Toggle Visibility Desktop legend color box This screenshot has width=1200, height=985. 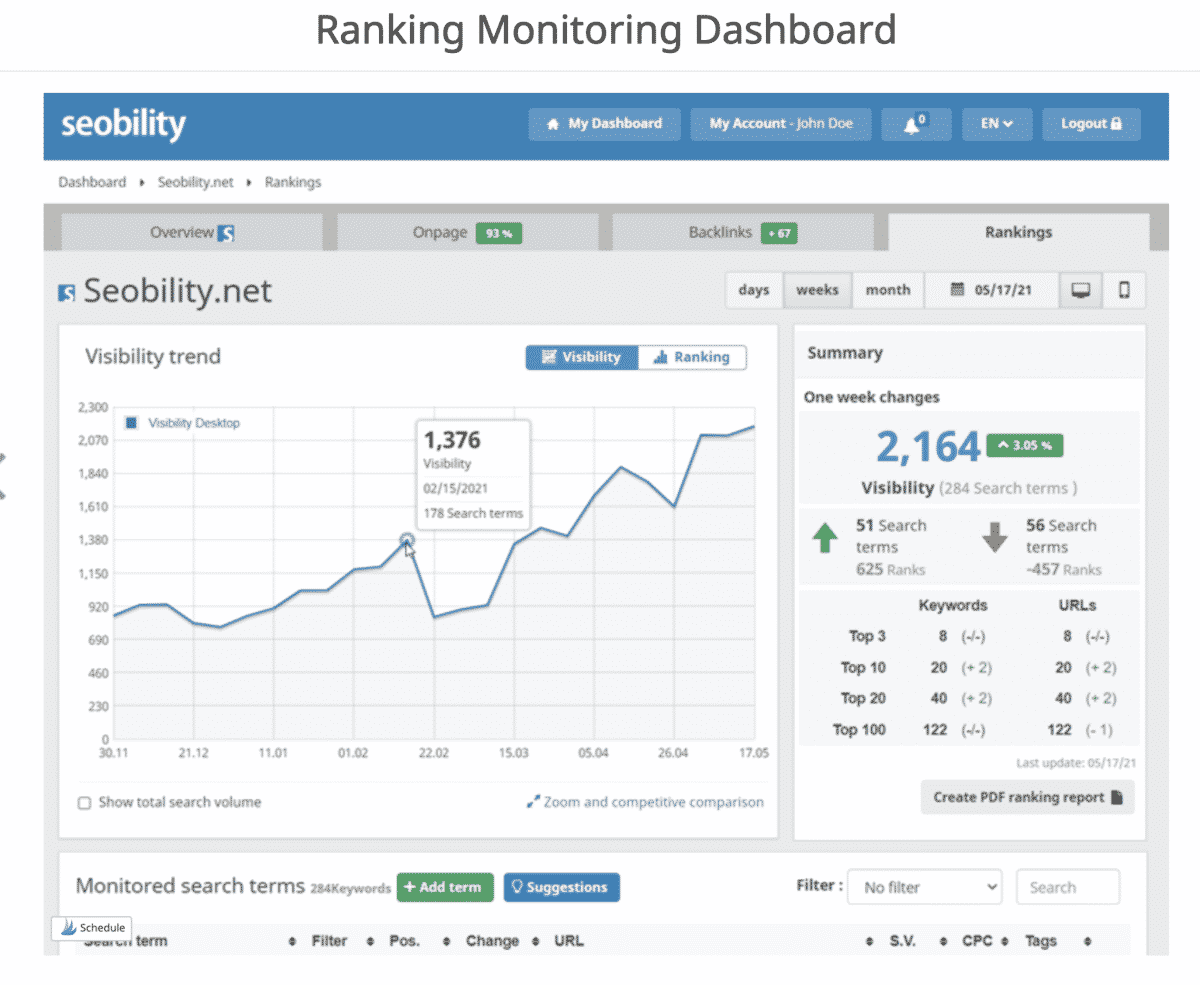(130, 423)
